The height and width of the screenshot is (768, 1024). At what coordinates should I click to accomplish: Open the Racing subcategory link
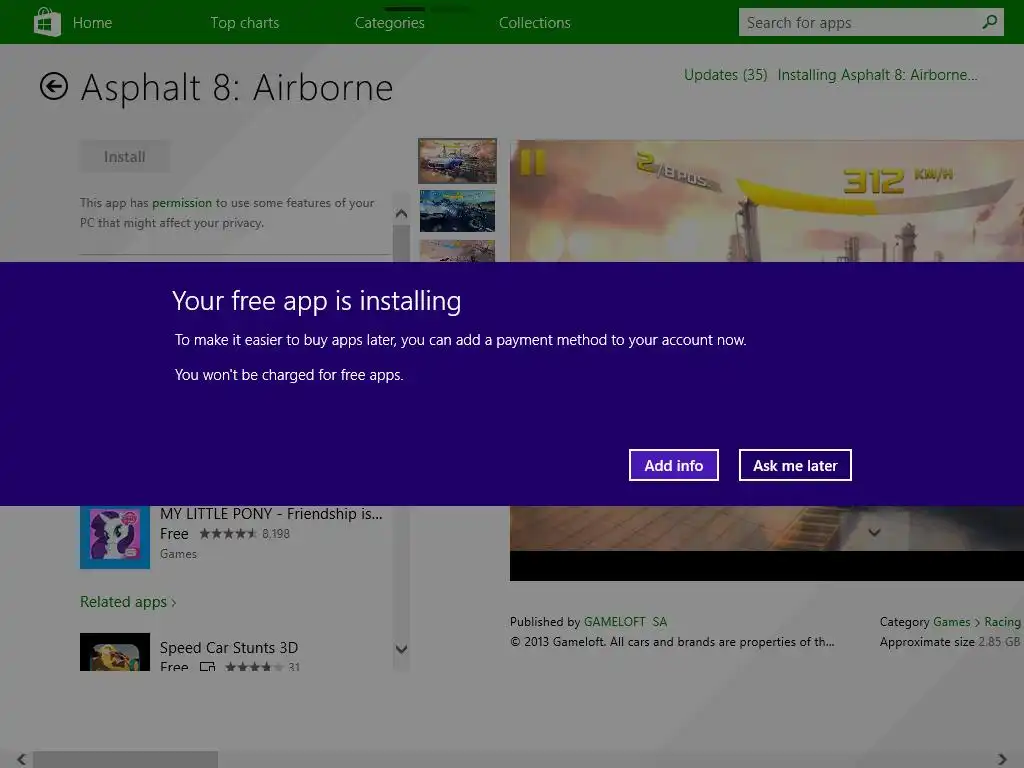tap(1002, 622)
